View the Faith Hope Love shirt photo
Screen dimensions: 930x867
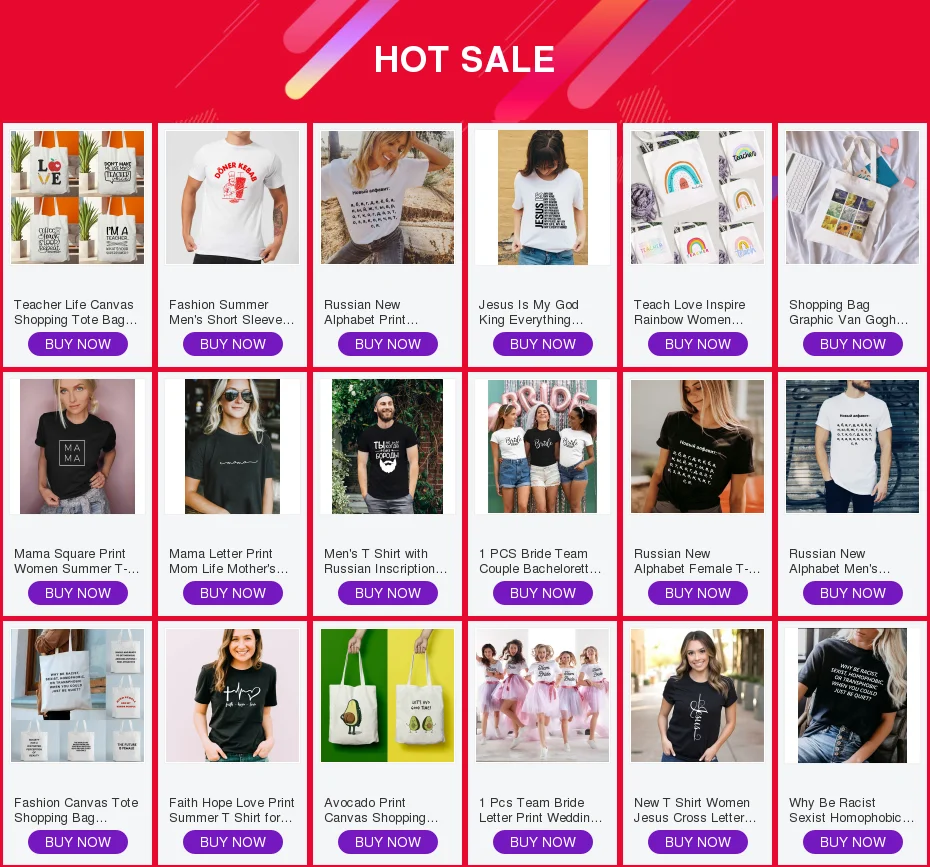pos(232,695)
